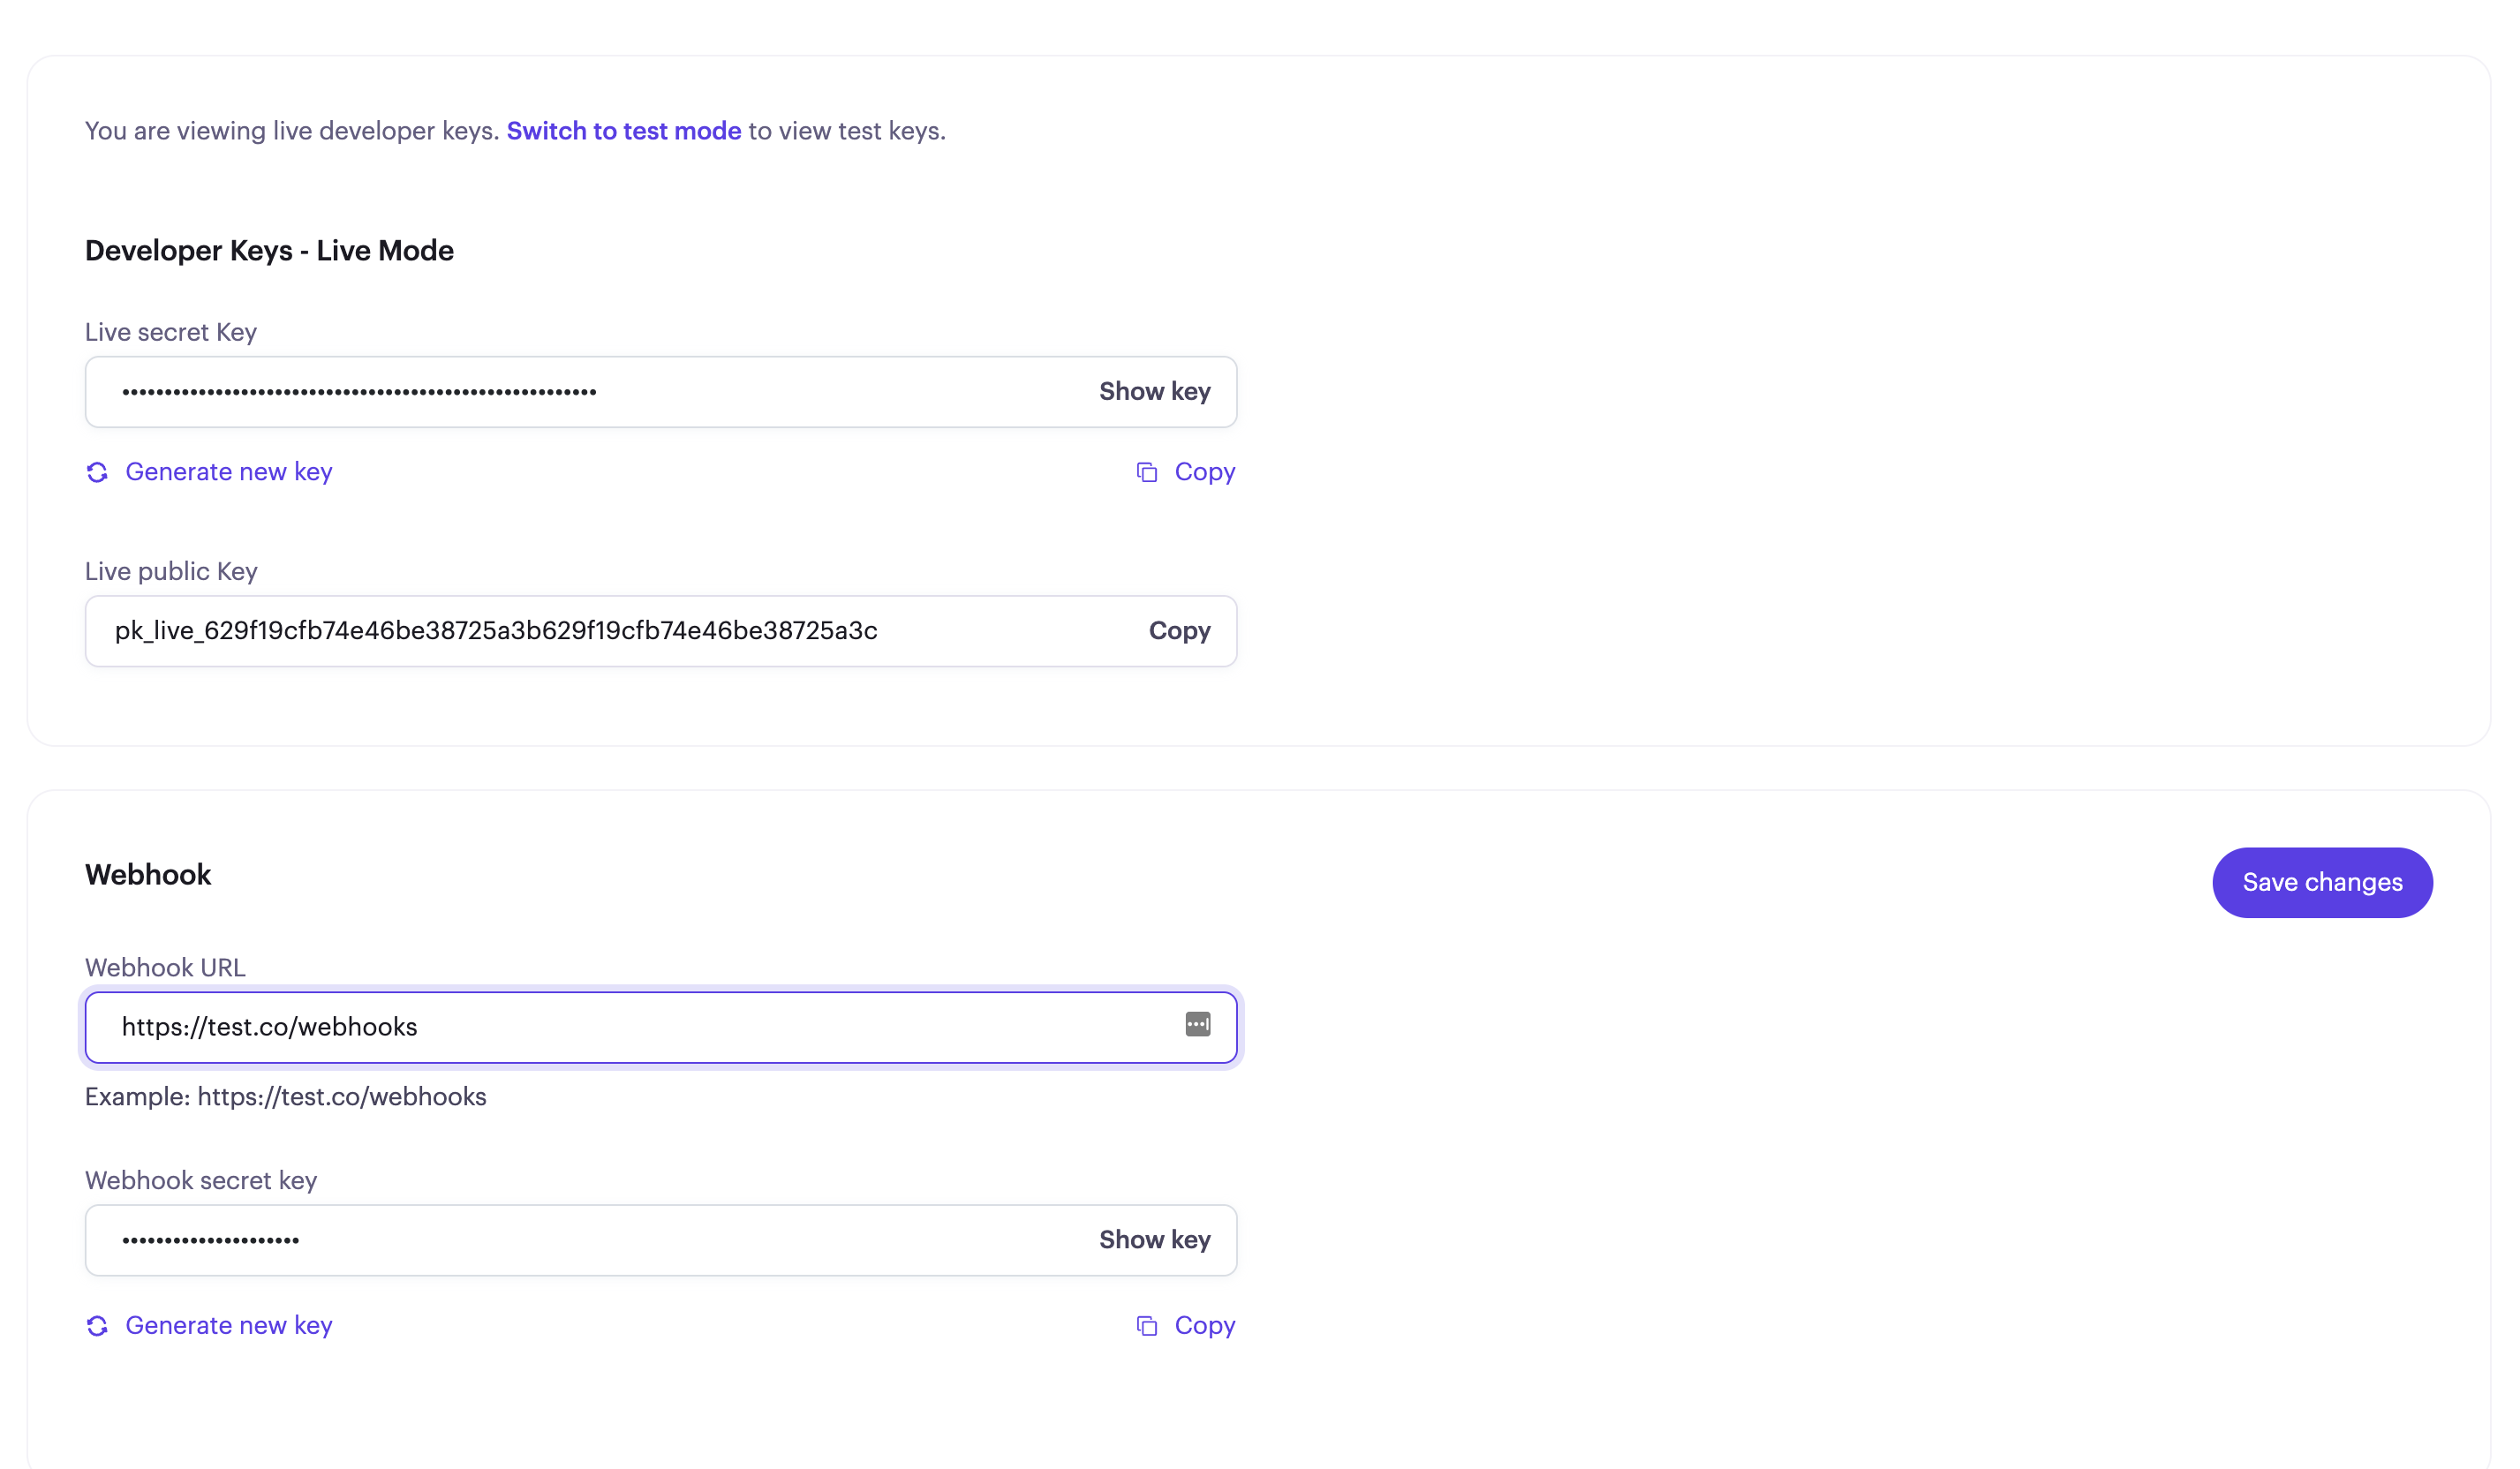Click Copy text under Webhook secret key
The height and width of the screenshot is (1469, 2520).
pos(1204,1326)
